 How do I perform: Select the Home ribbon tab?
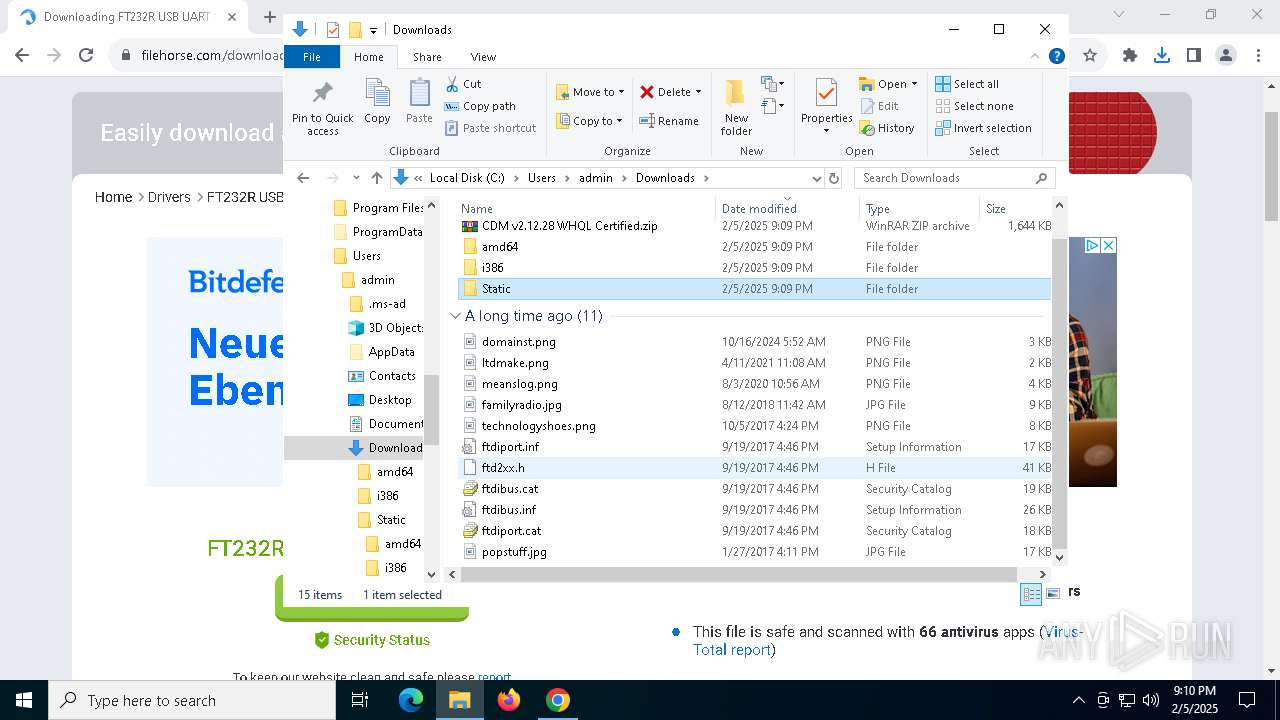point(368,57)
